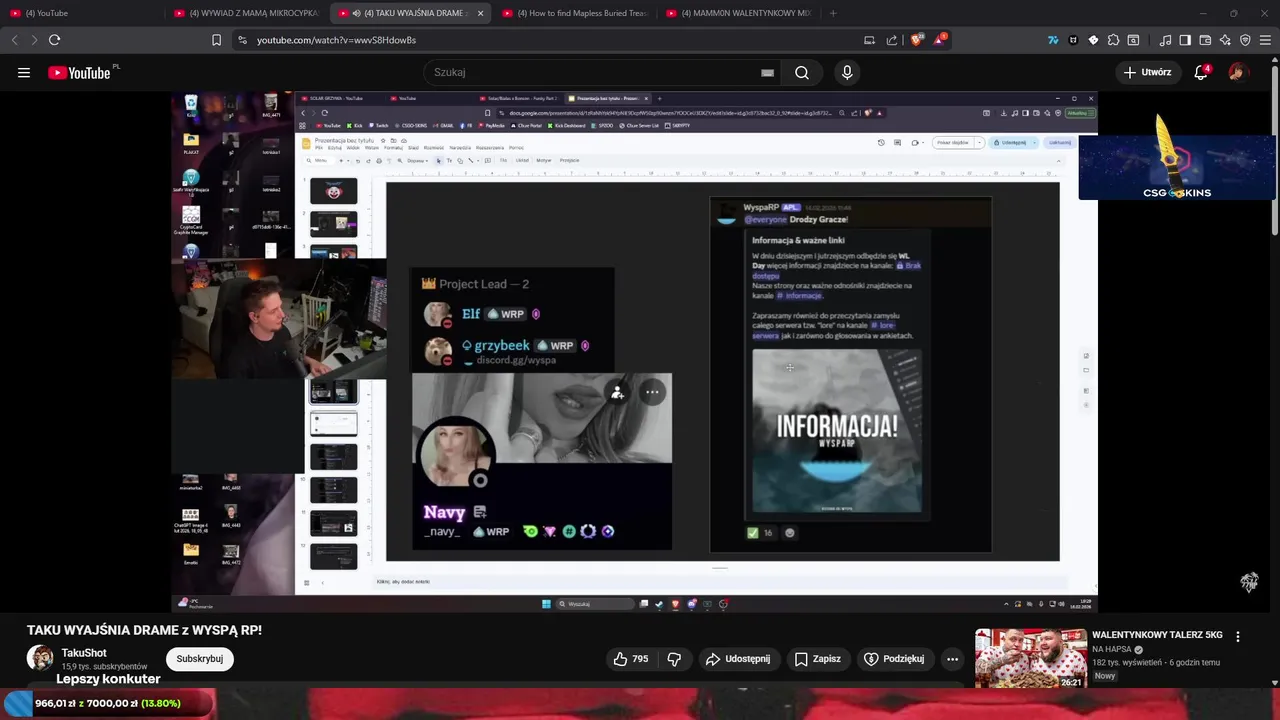Open the Brave Wallet
The height and width of the screenshot is (720, 1280).
(1205, 40)
